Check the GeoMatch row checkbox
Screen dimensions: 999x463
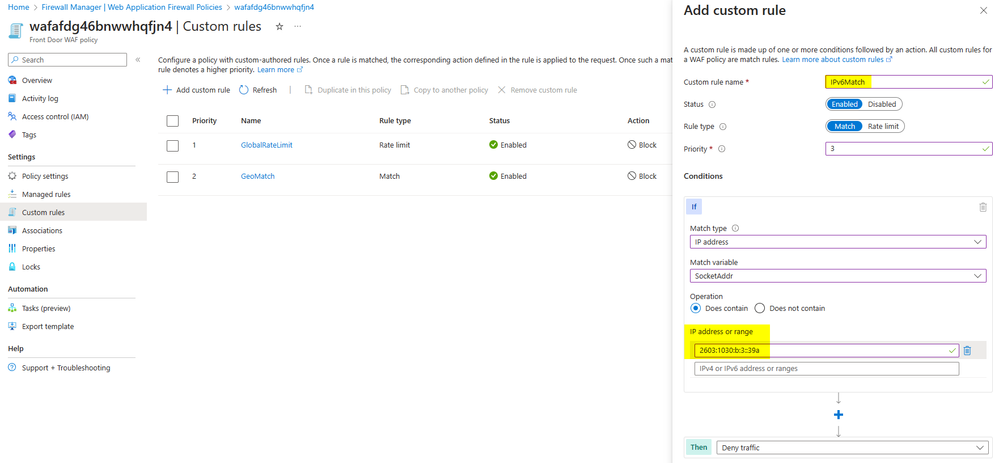click(x=173, y=176)
